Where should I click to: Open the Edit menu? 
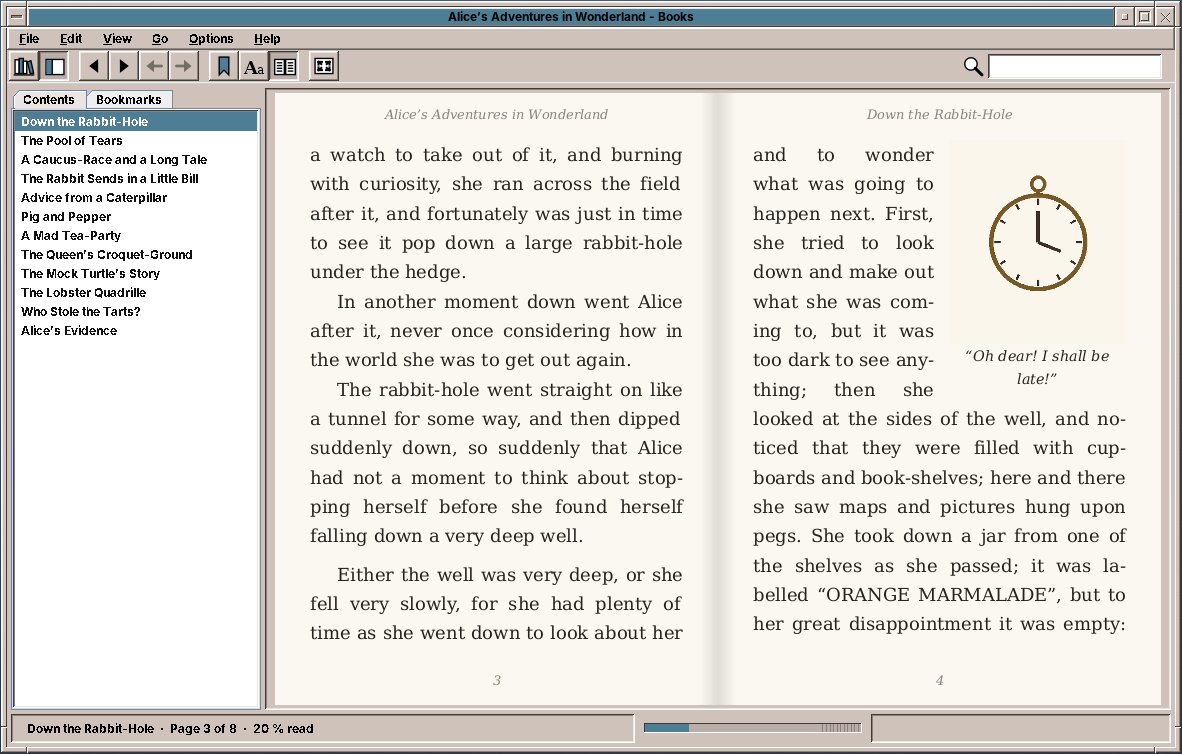pyautogui.click(x=71, y=38)
